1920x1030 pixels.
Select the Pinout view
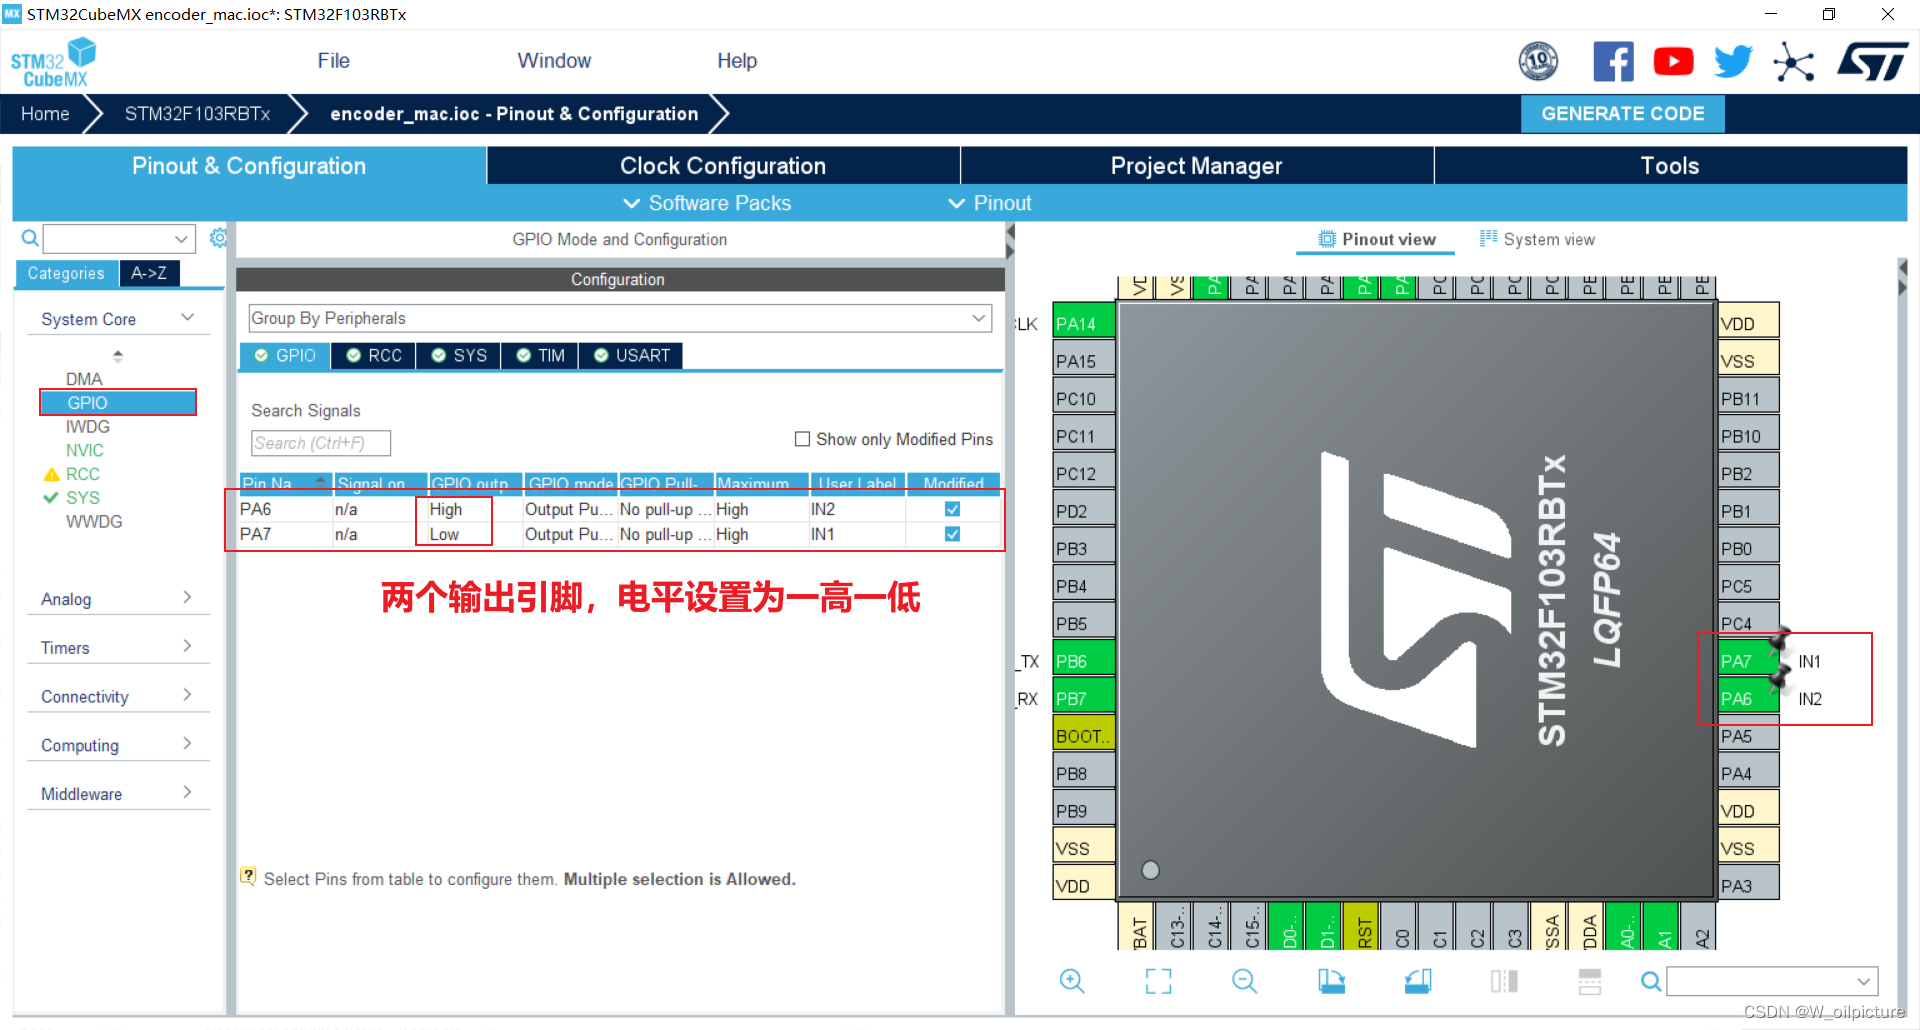pos(1377,239)
